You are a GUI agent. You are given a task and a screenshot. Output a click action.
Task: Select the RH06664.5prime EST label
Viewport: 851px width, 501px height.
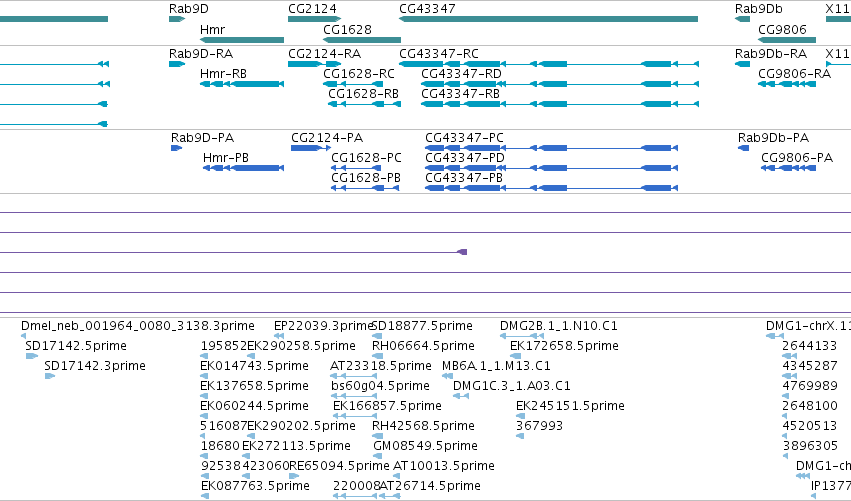423,346
